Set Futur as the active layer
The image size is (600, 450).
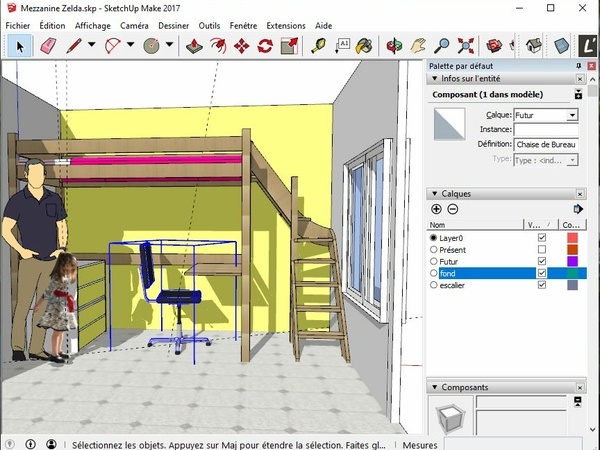click(x=433, y=261)
